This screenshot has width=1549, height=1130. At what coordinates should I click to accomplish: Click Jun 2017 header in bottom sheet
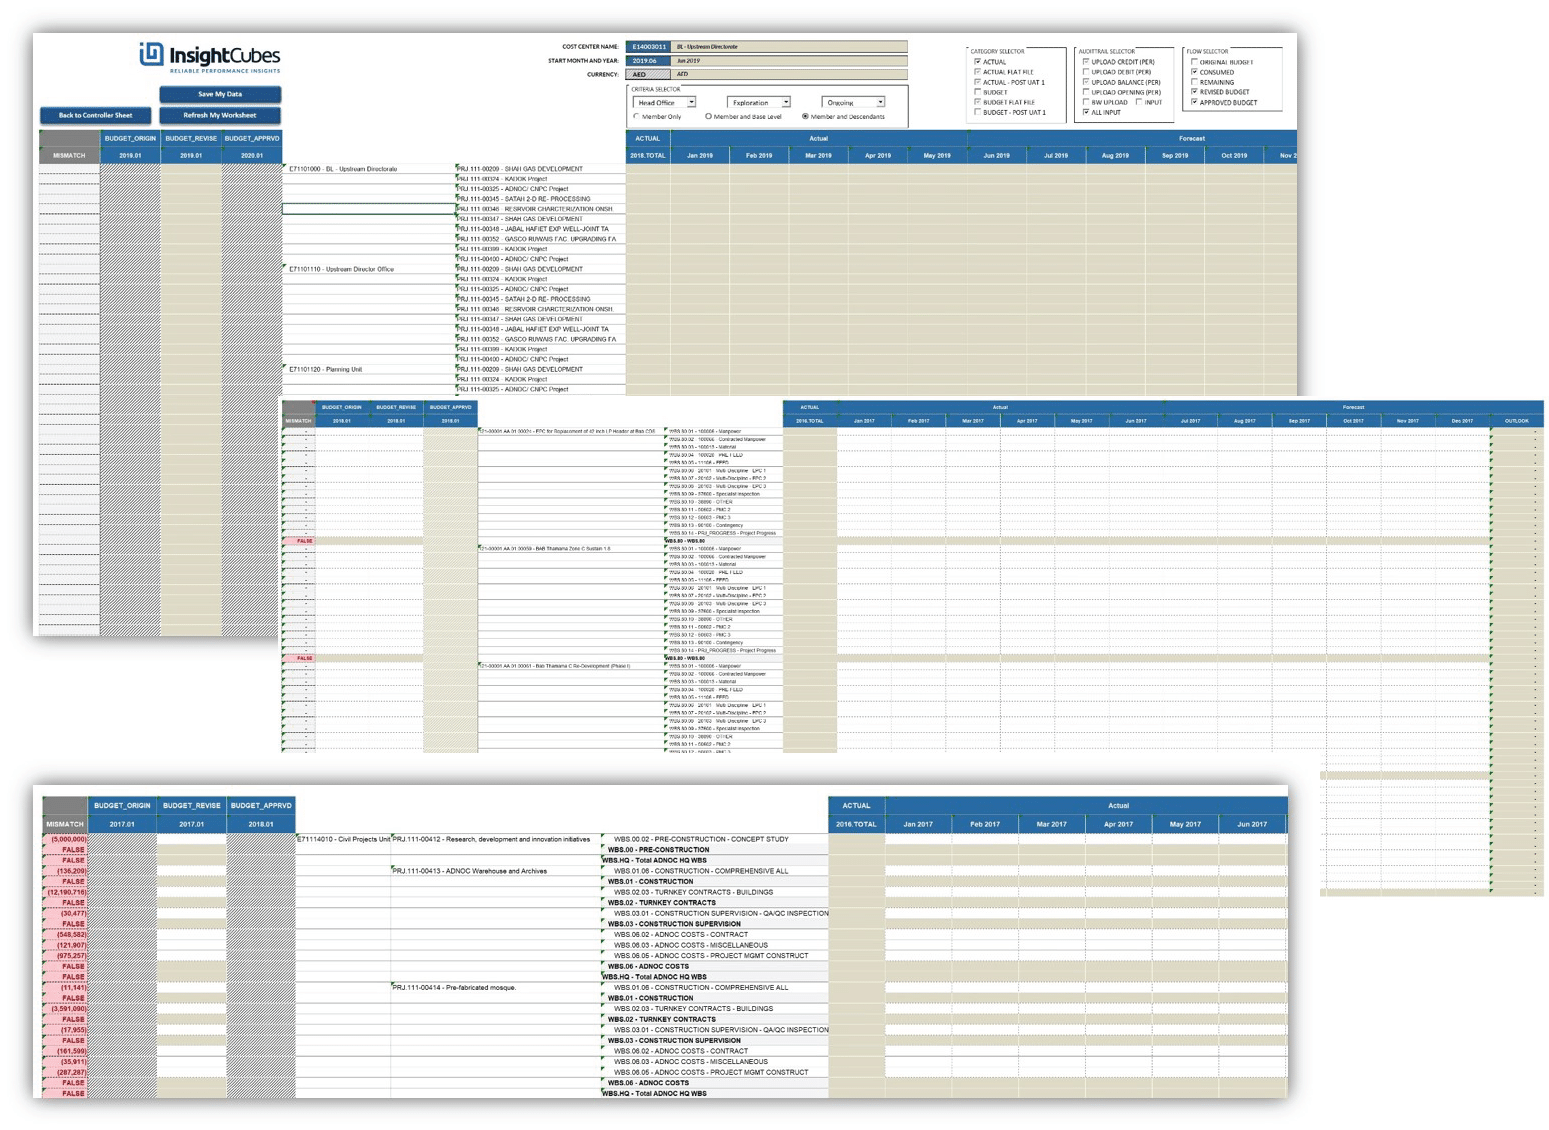tap(1252, 824)
